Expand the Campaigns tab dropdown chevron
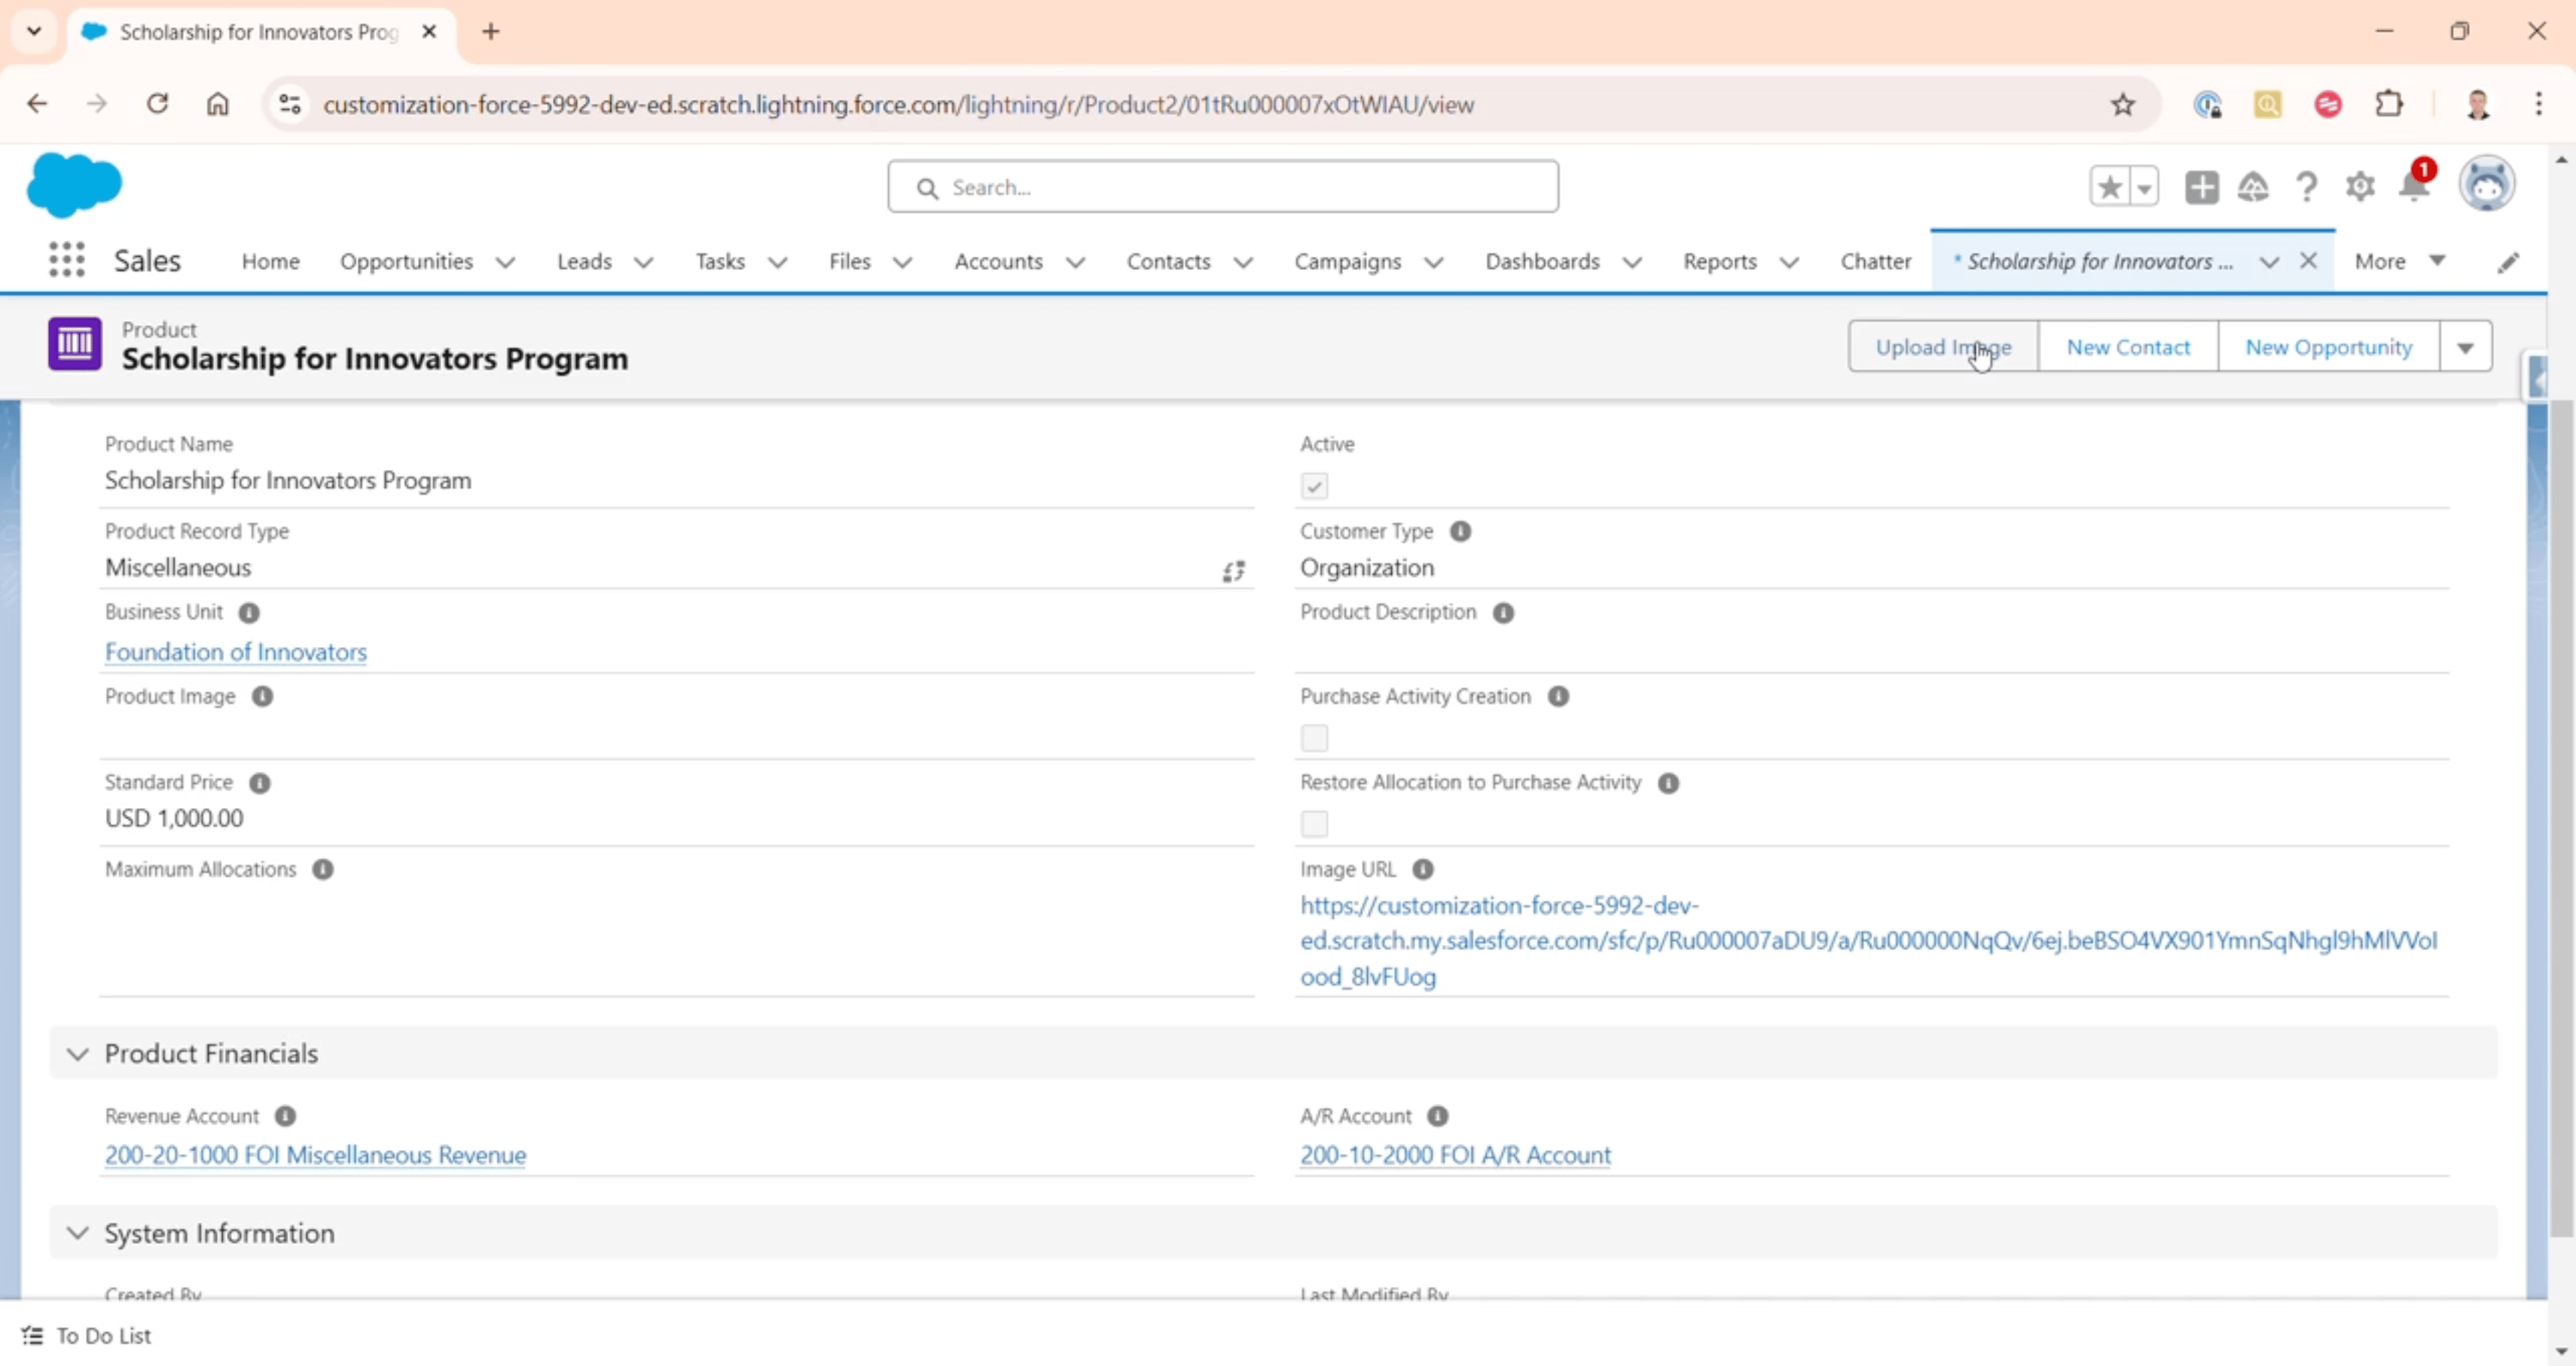2576x1366 pixels. point(1433,262)
